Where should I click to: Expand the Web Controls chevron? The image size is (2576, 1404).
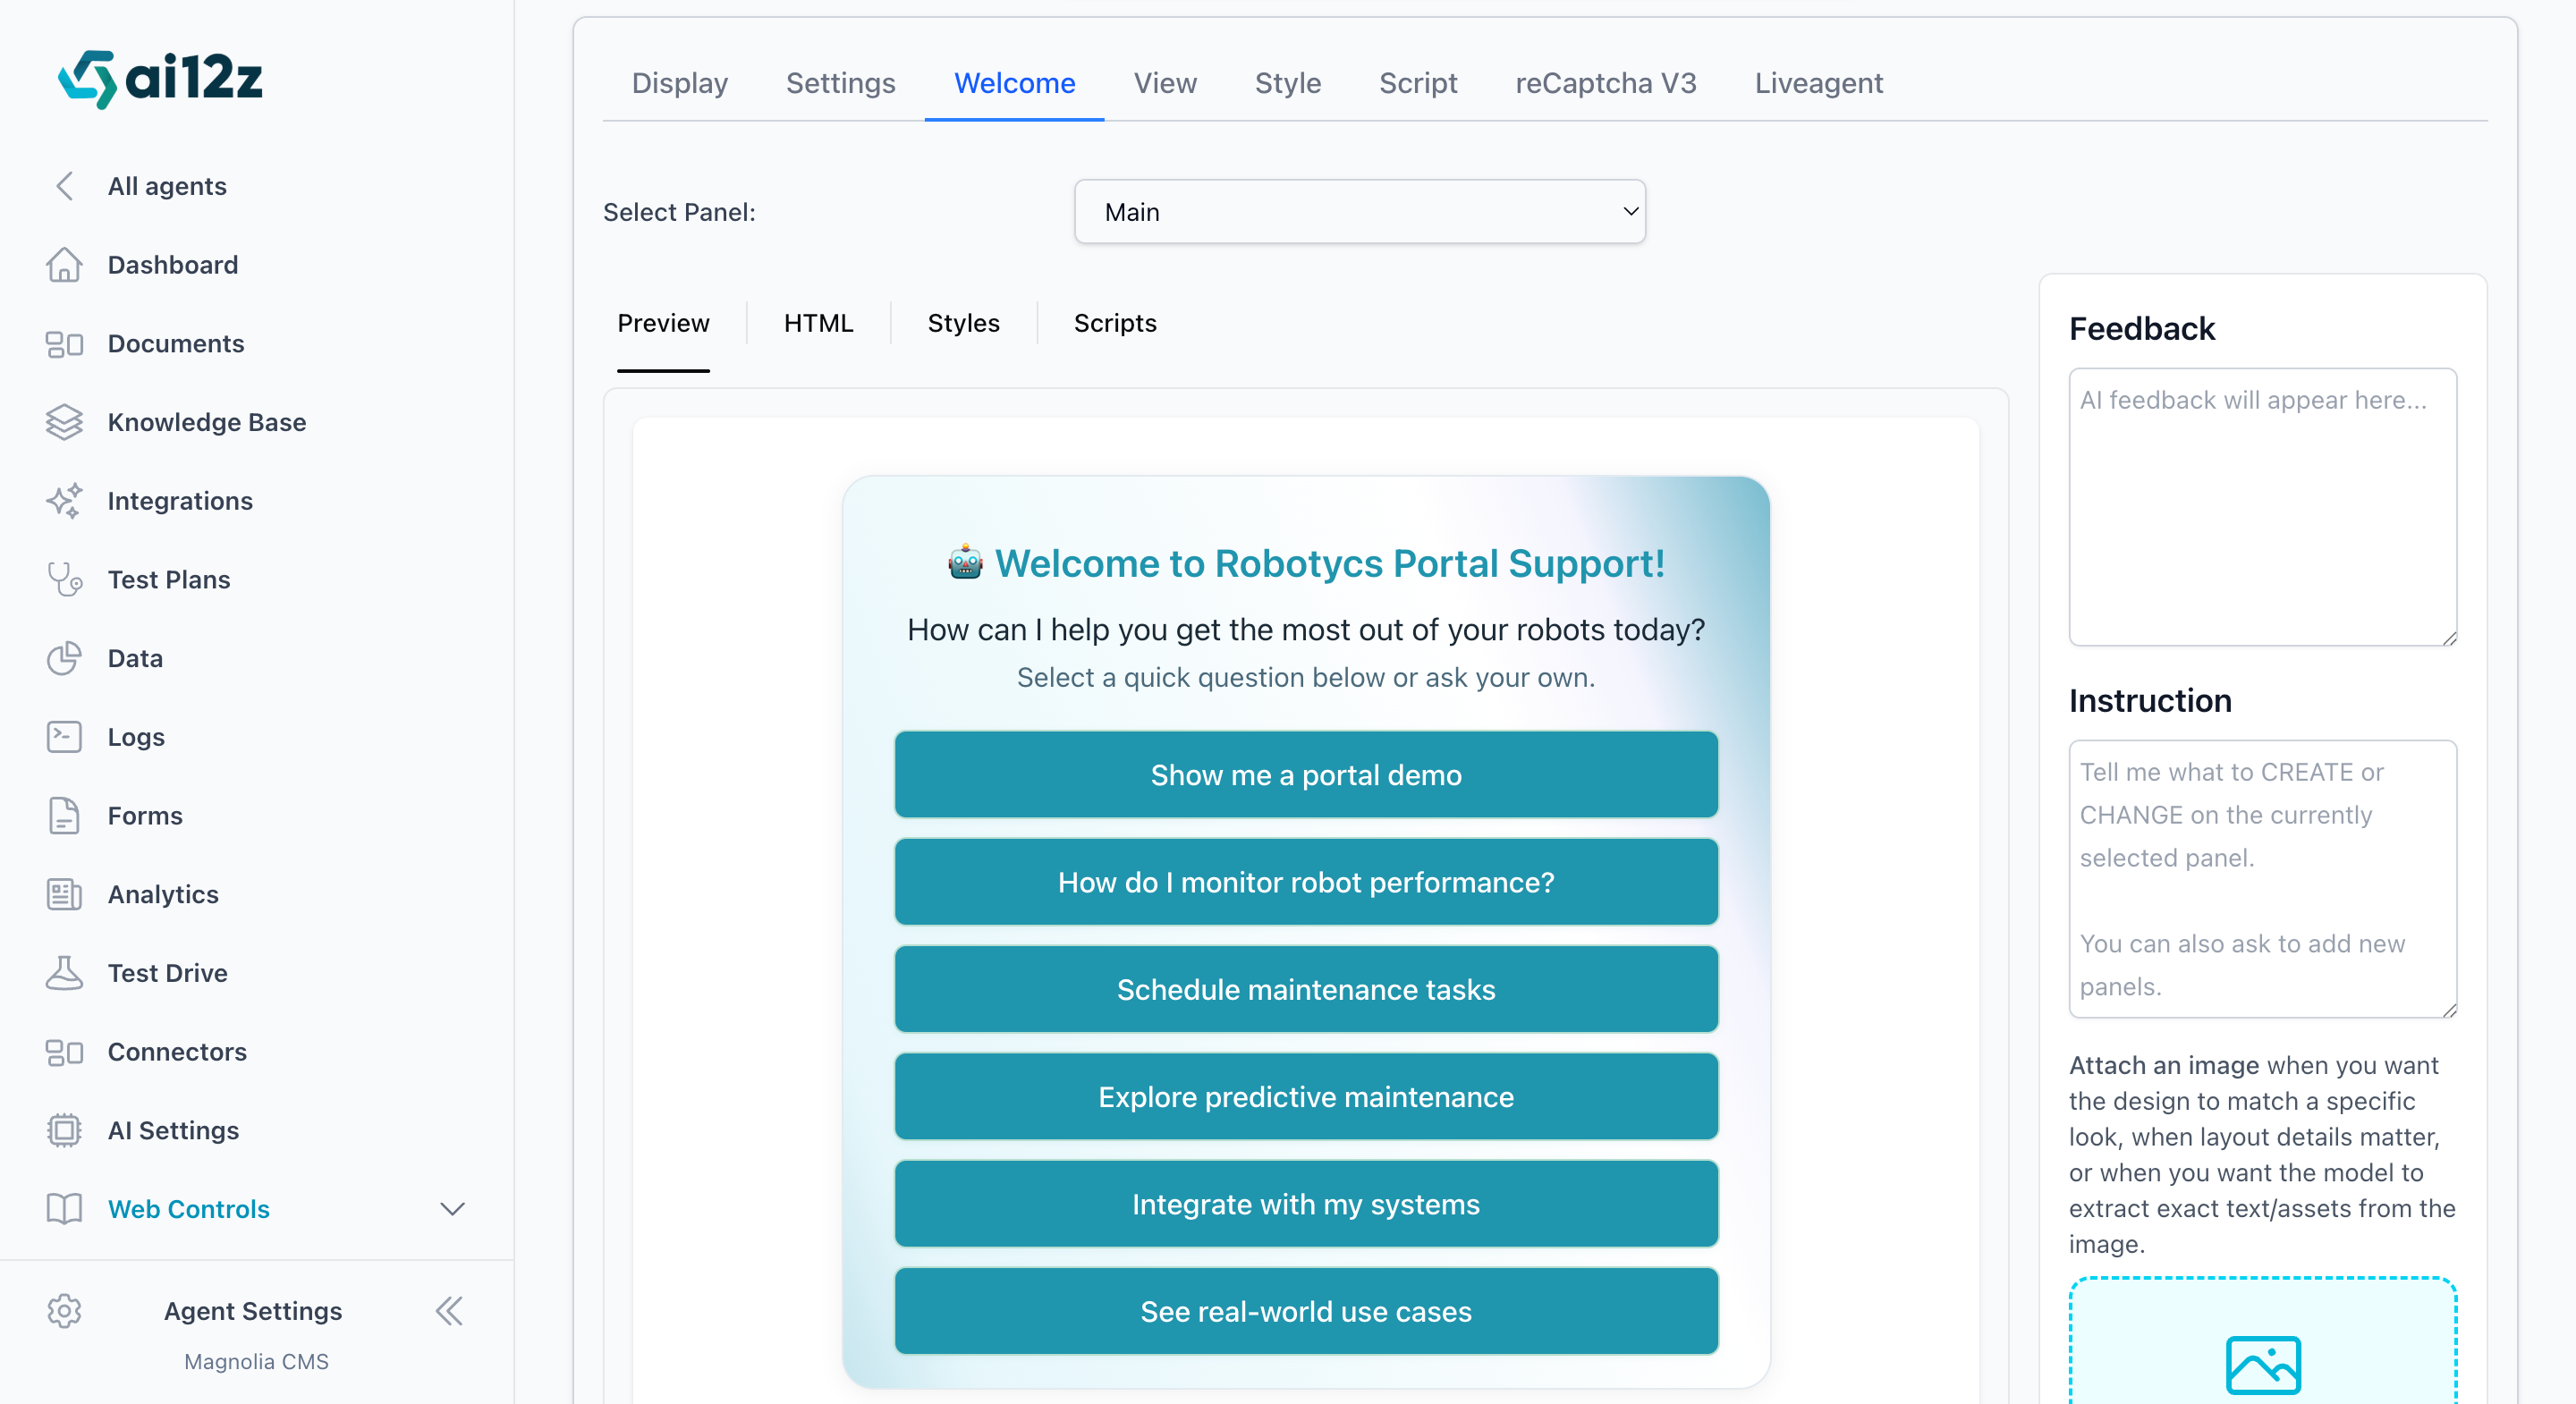tap(452, 1209)
